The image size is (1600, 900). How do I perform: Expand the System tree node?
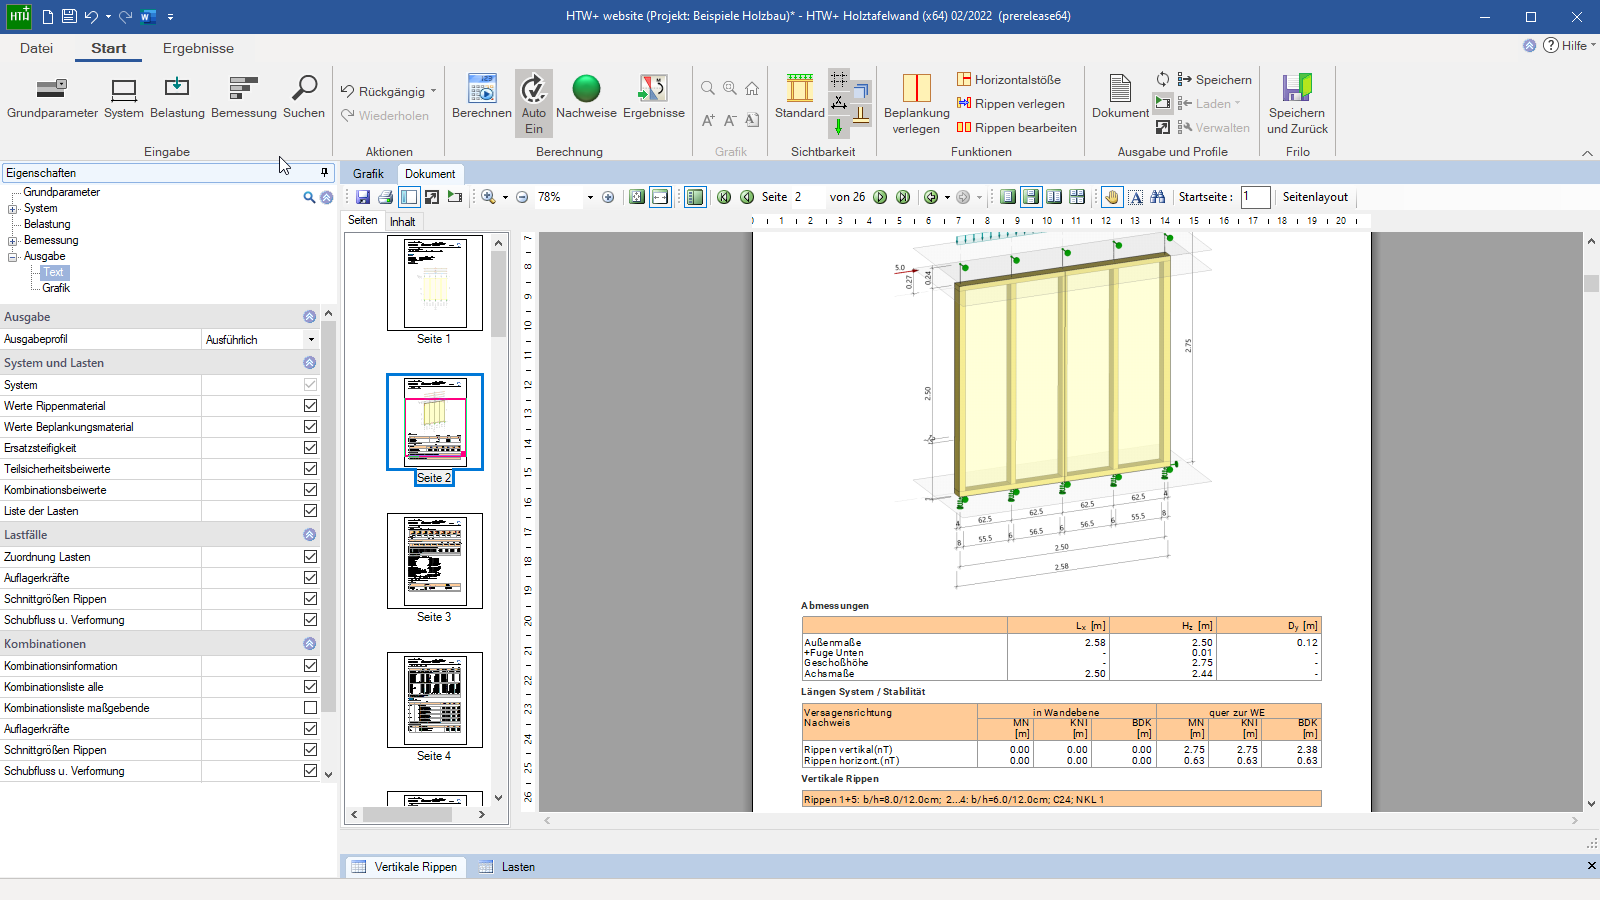13,209
